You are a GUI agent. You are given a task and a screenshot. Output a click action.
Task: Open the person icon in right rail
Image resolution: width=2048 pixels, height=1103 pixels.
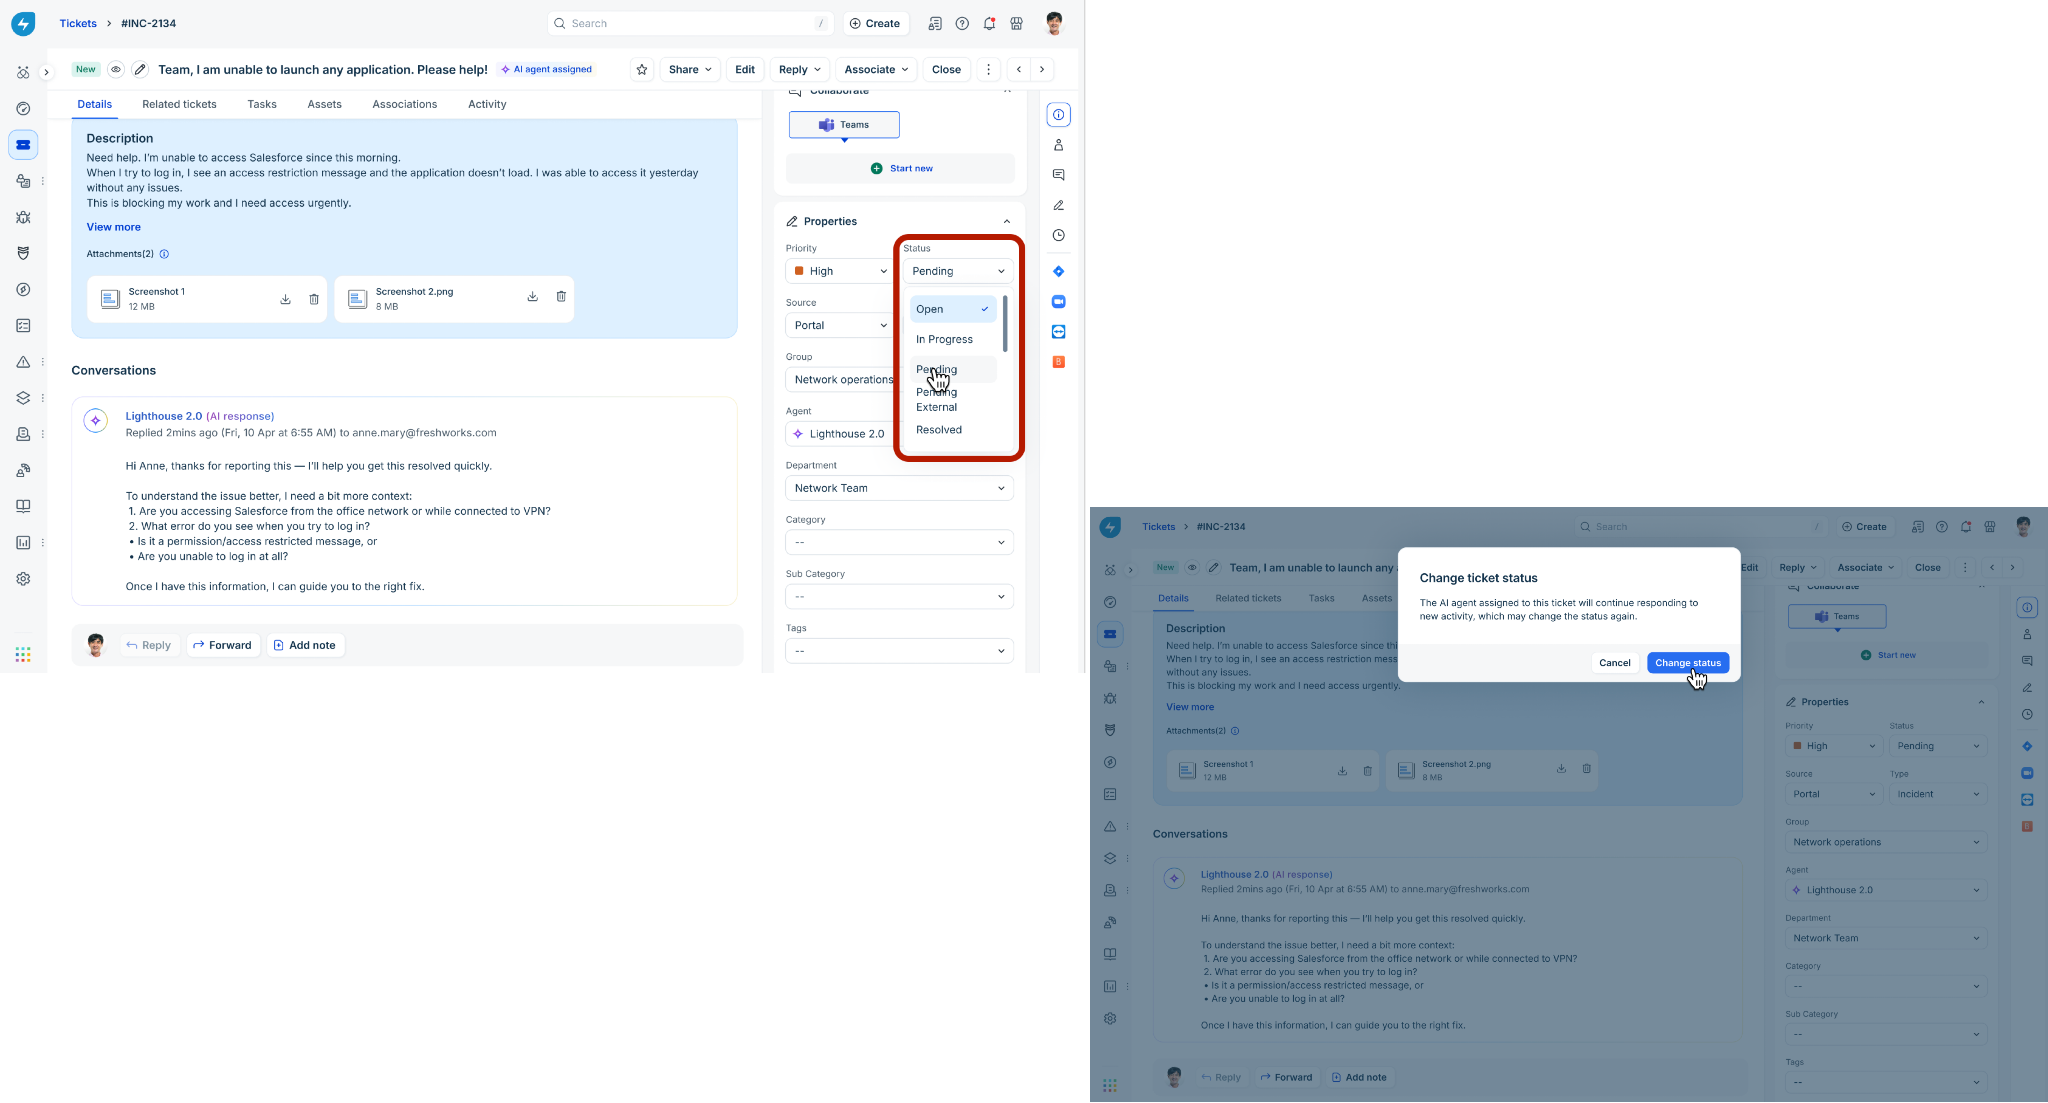coord(1058,145)
